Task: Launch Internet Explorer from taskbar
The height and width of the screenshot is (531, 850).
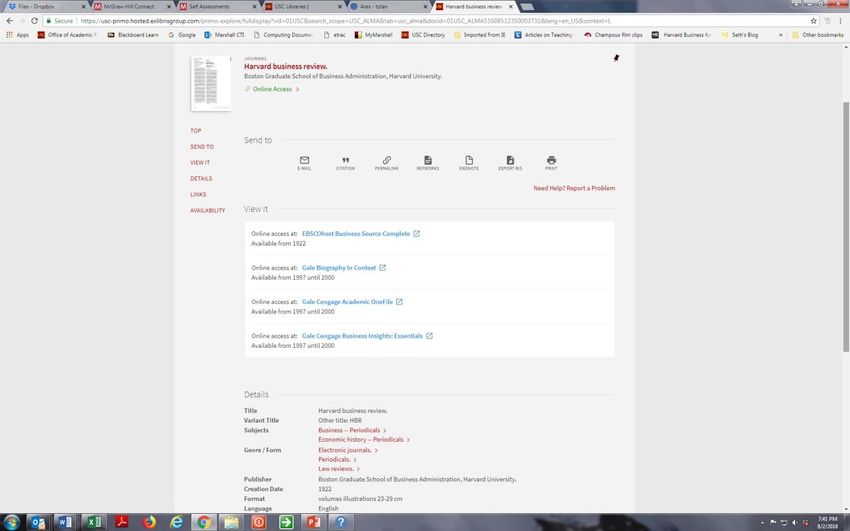Action: 176,522
